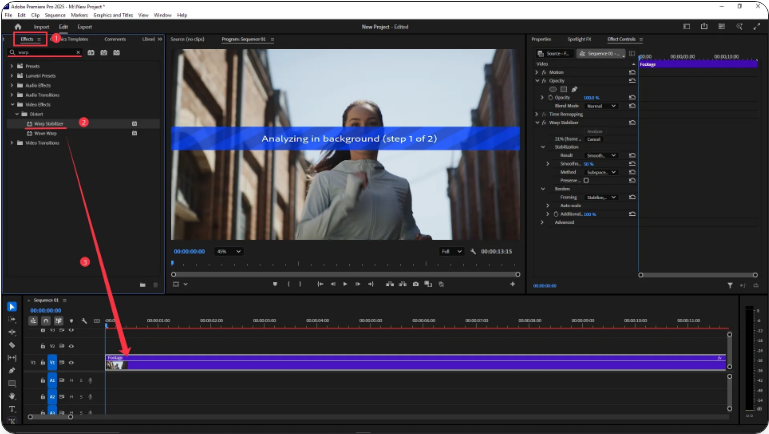Image resolution: width=769 pixels, height=434 pixels.
Task: Open the Blend Mode dropdown
Action: pyautogui.click(x=601, y=105)
